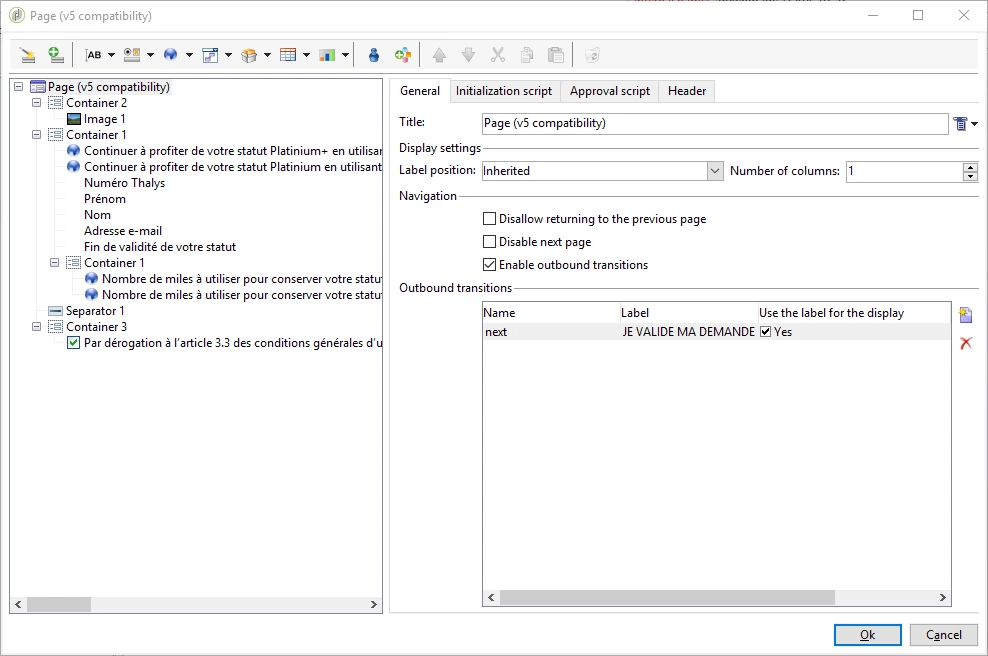Toggle Disallow returning to the previous page

(x=489, y=219)
